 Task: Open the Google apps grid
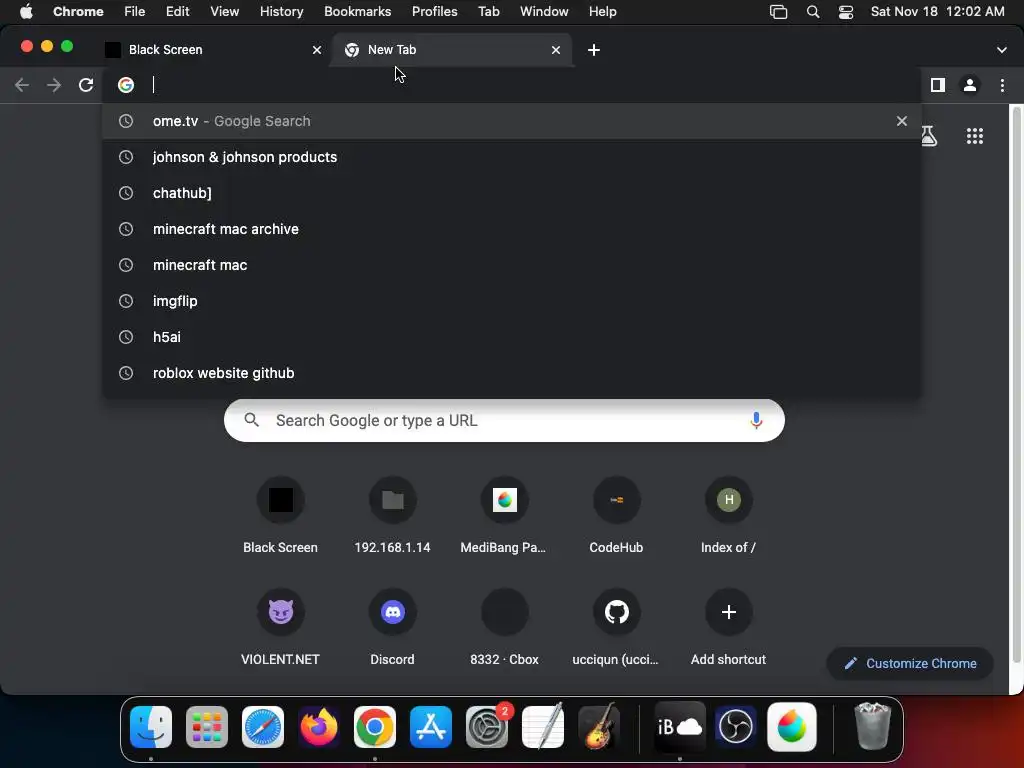click(974, 136)
